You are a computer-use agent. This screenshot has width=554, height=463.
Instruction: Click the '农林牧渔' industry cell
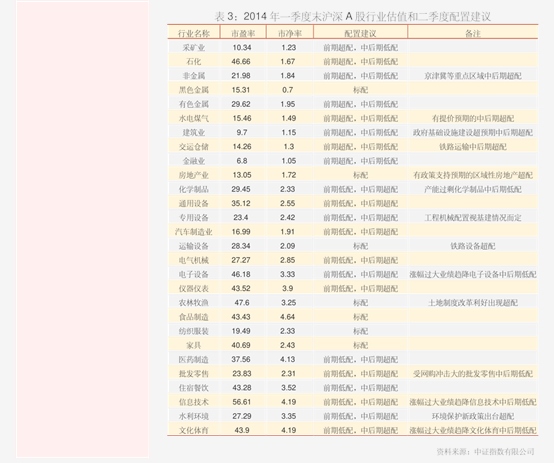pyautogui.click(x=194, y=303)
